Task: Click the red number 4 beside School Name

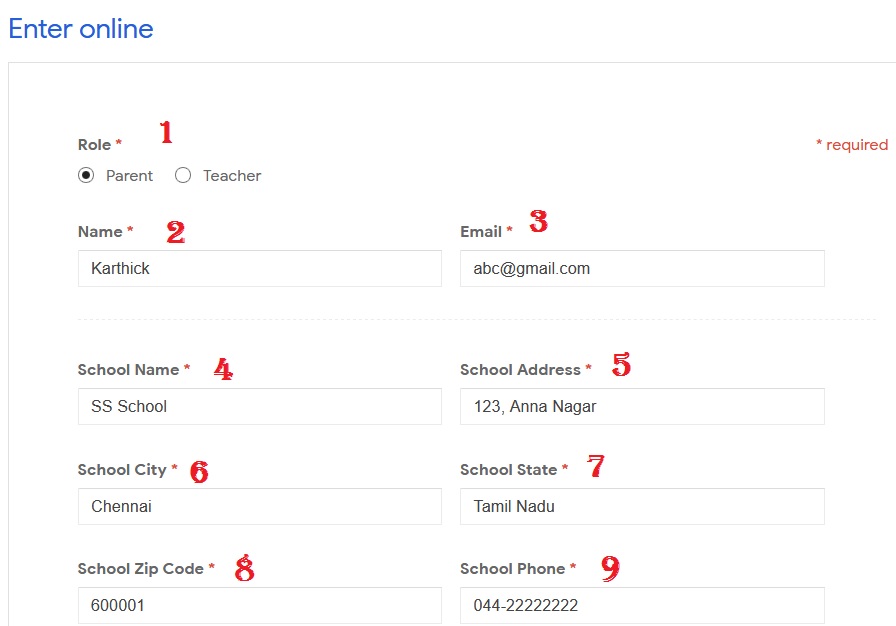Action: [x=223, y=370]
